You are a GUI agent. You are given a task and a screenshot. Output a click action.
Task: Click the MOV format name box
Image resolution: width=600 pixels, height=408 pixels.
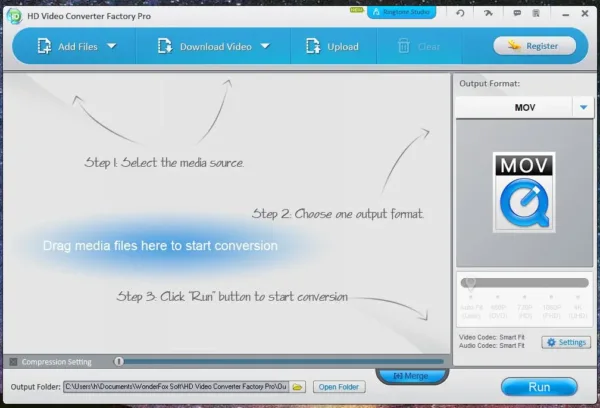pyautogui.click(x=514, y=108)
